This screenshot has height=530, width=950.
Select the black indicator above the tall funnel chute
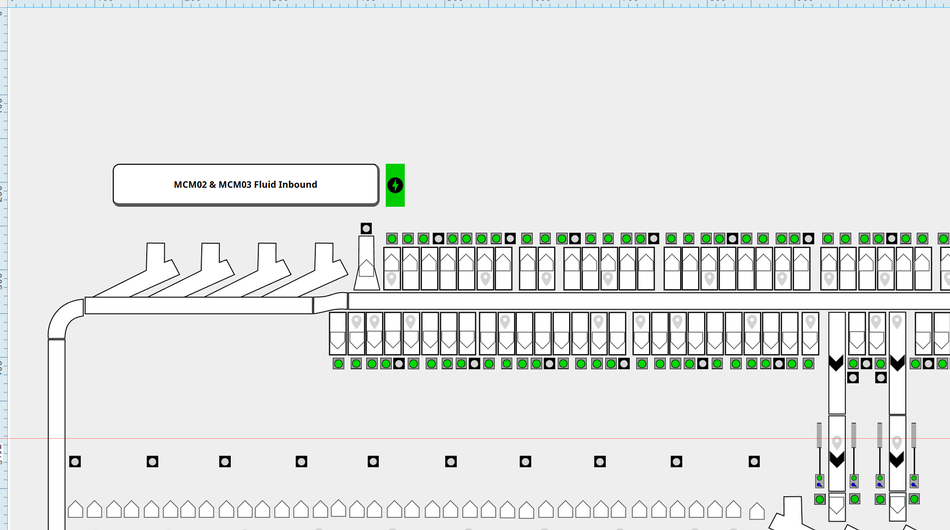pos(366,229)
